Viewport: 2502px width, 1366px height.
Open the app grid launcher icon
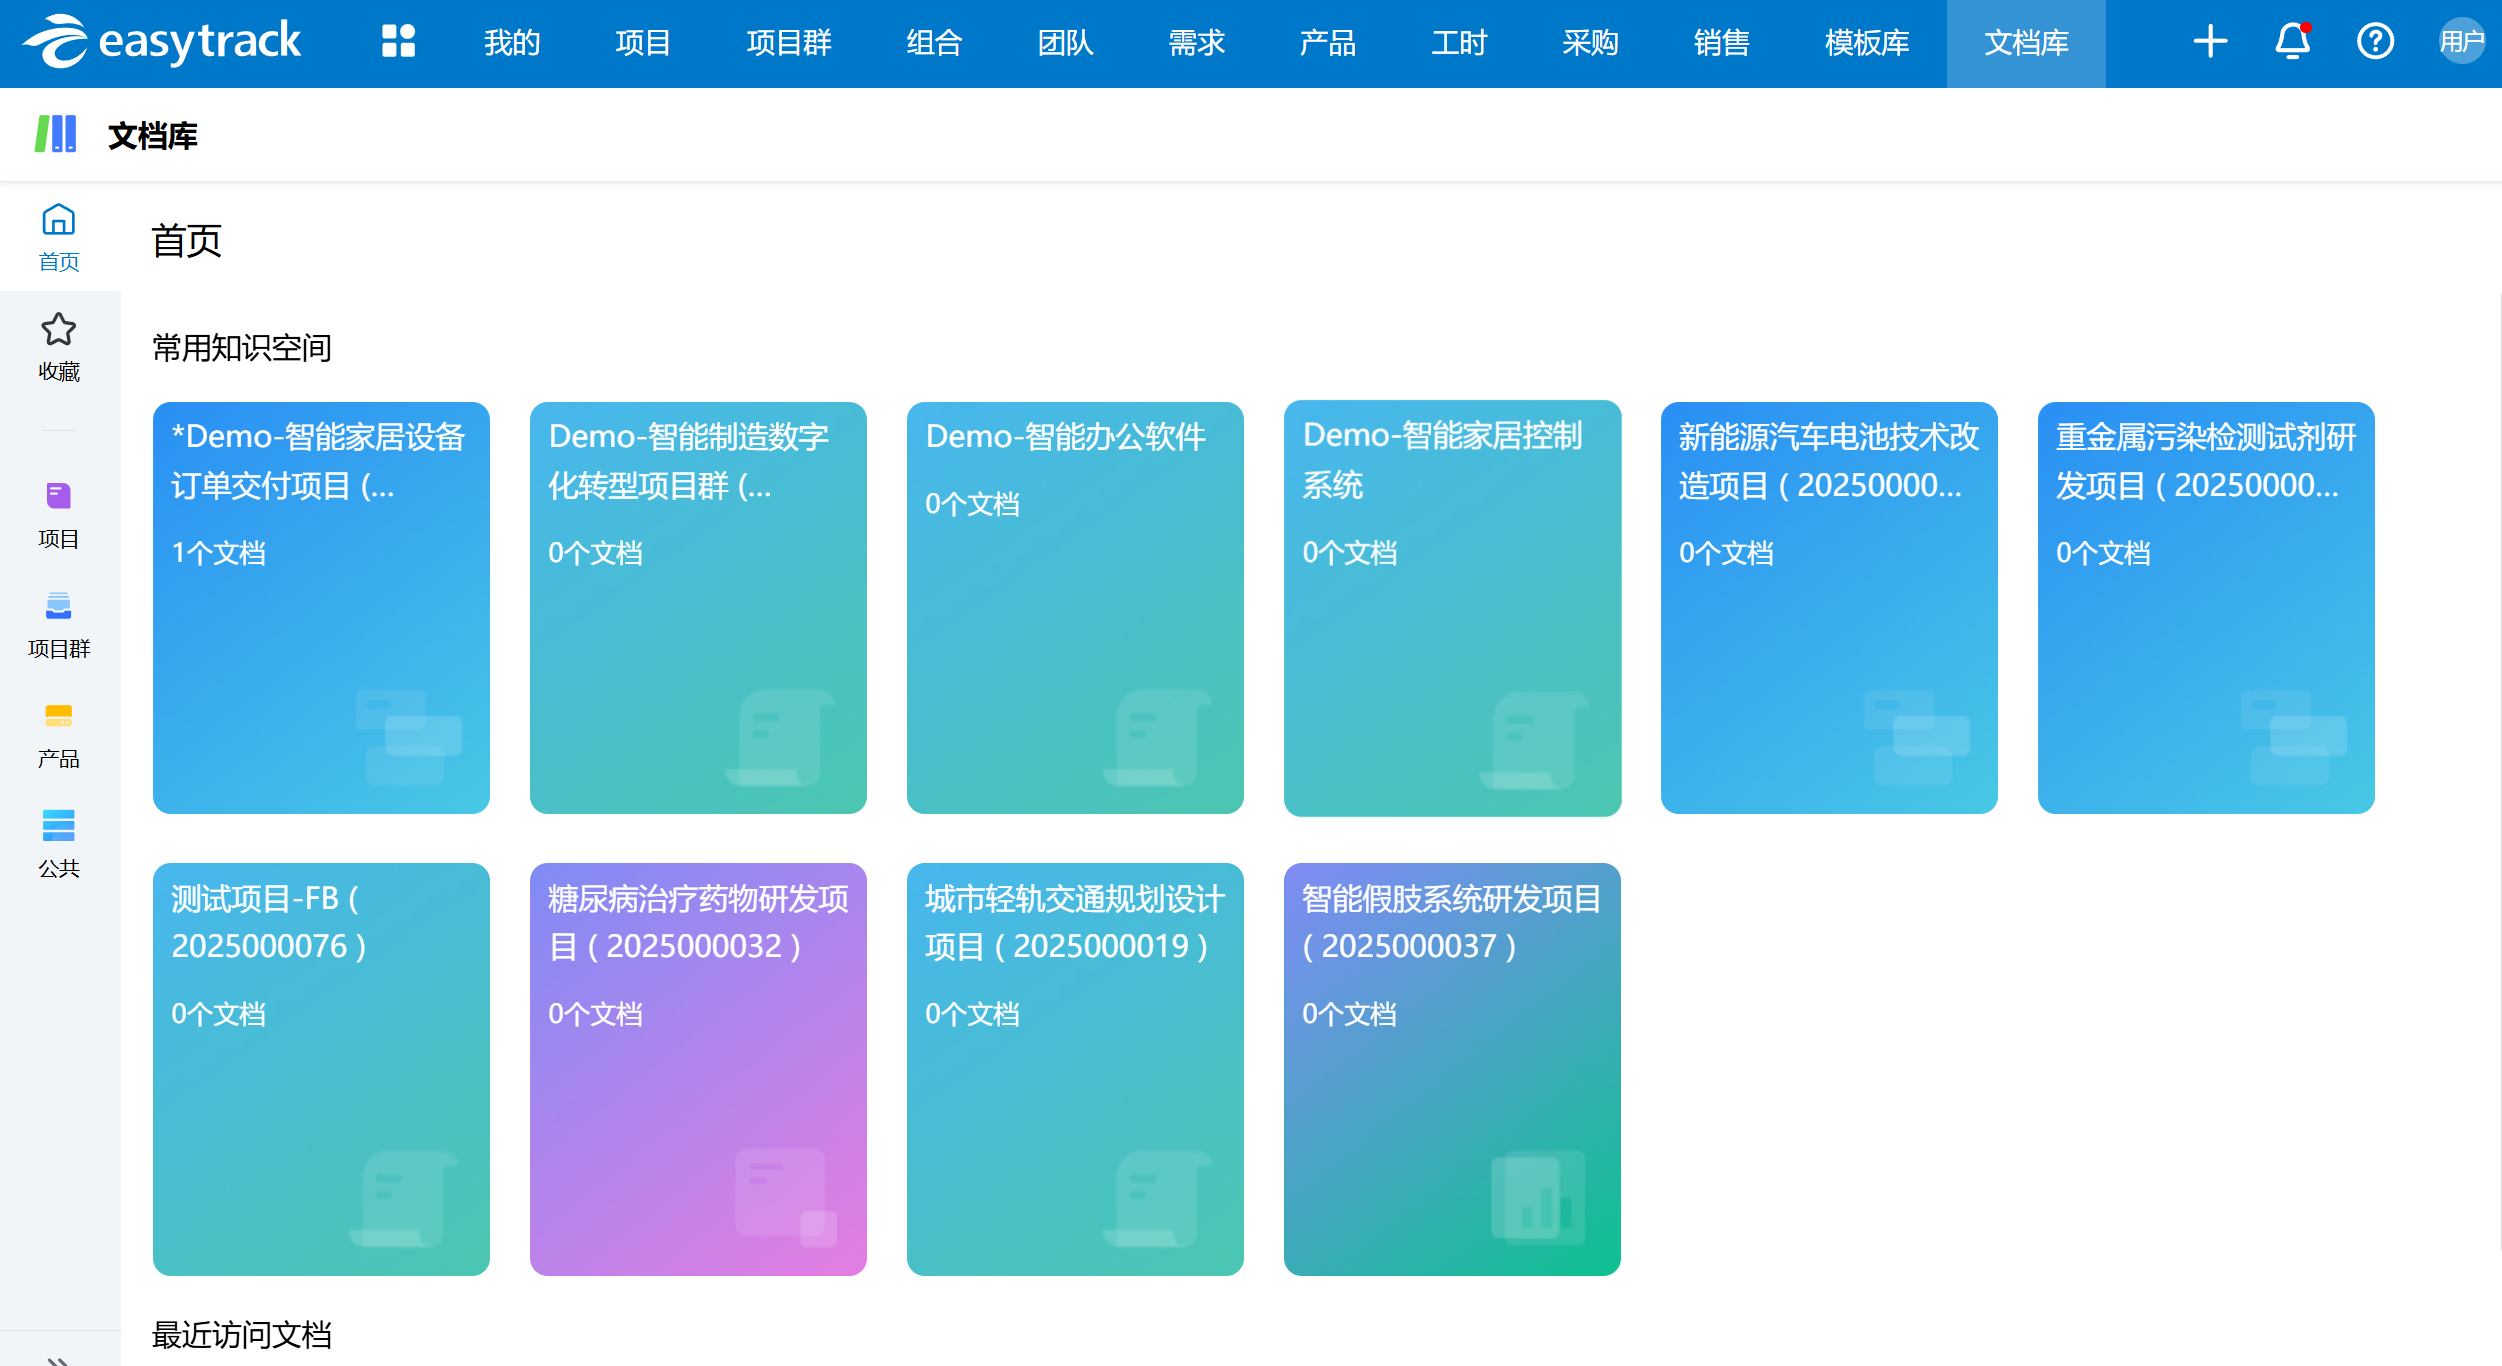pyautogui.click(x=398, y=42)
